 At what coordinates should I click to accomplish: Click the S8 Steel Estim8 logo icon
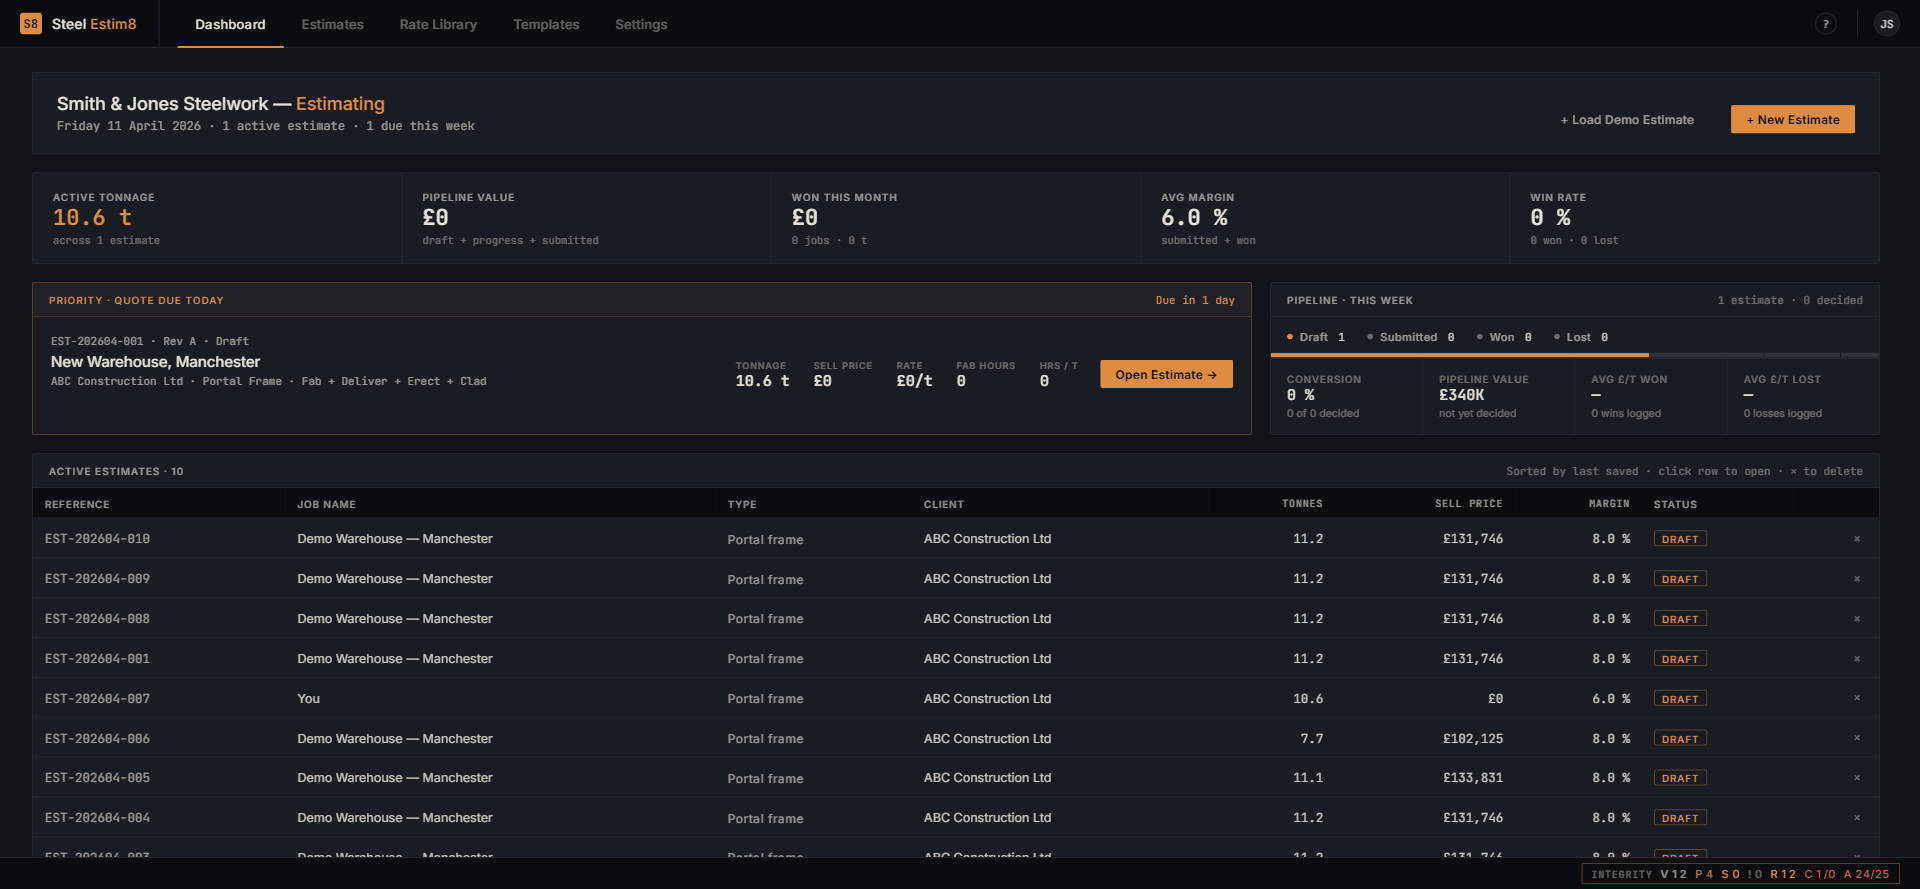[31, 24]
